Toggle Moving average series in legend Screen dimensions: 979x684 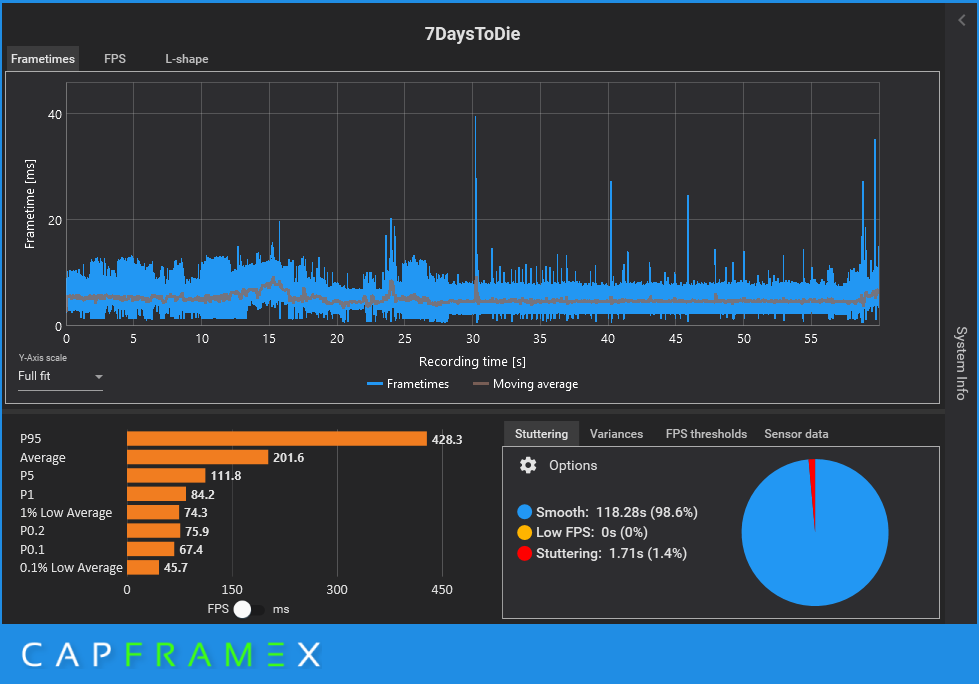525,384
